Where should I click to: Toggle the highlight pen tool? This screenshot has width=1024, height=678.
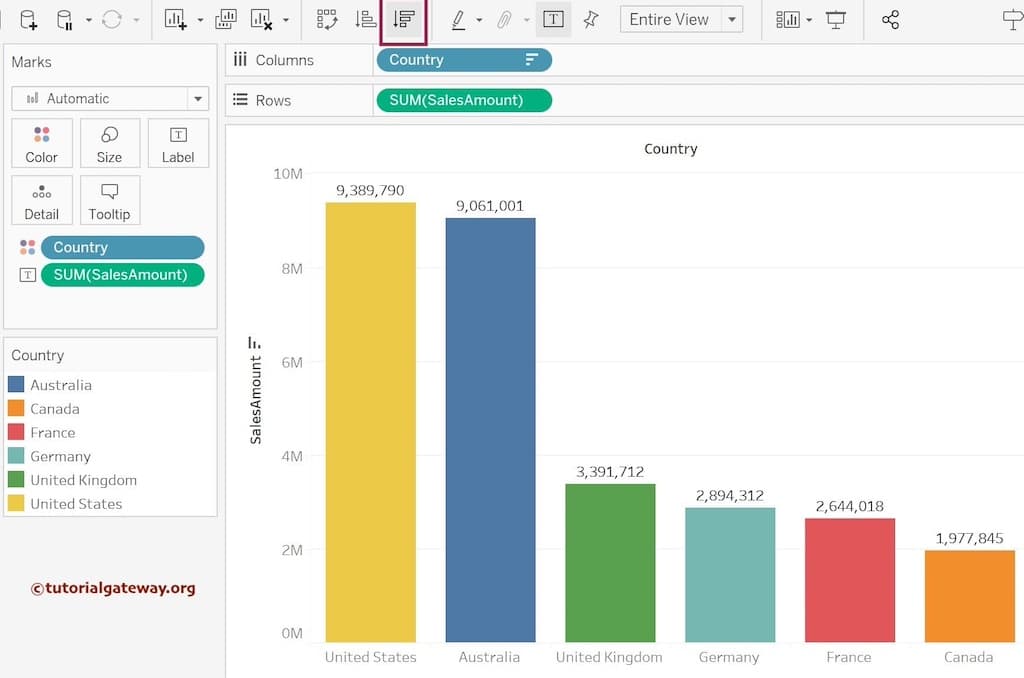tap(461, 19)
